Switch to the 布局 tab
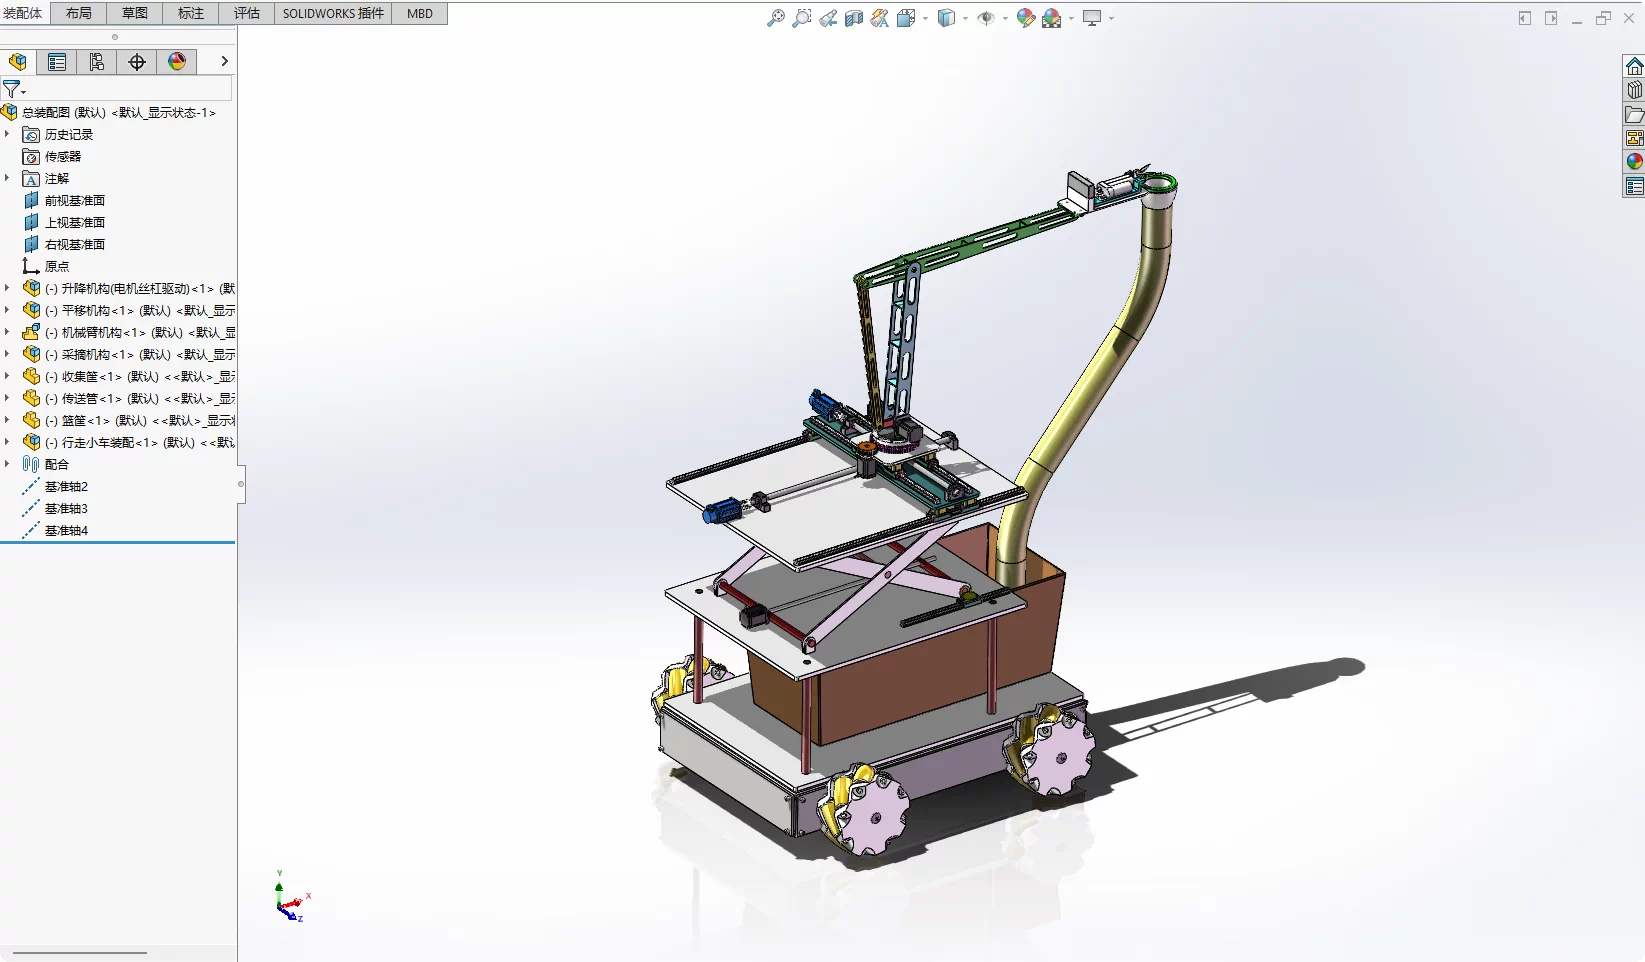The width and height of the screenshot is (1645, 962). (x=78, y=13)
